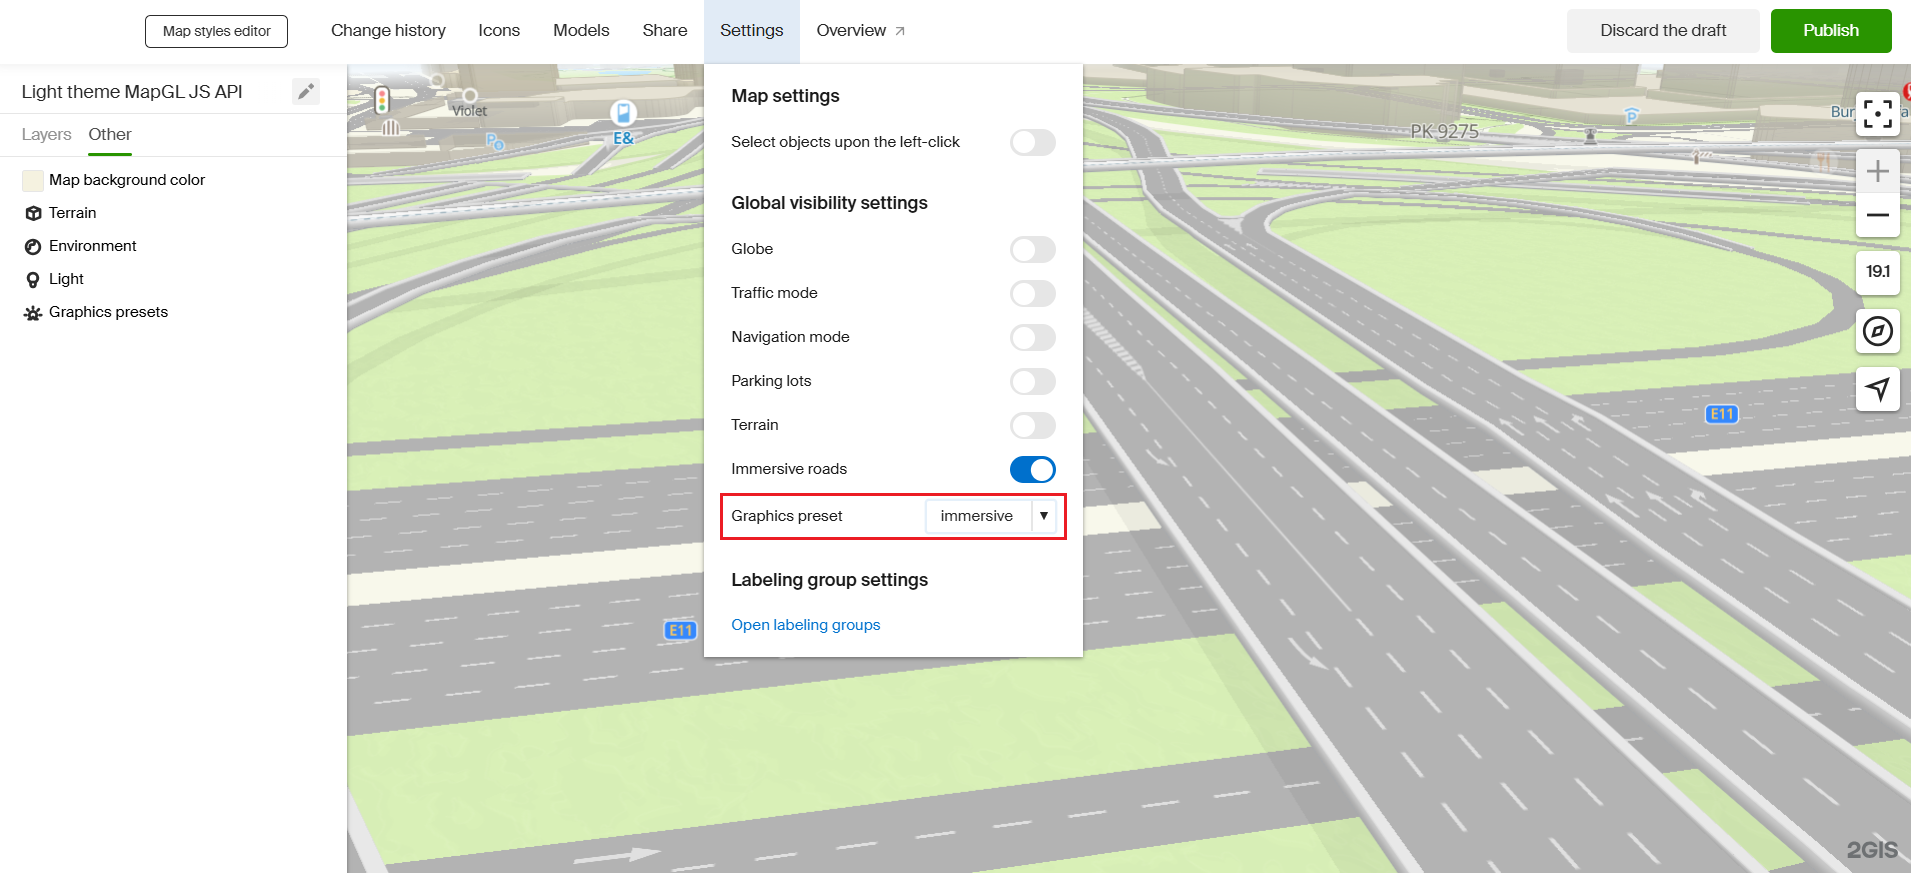
Task: Zoom out with the minus icon
Action: click(1877, 215)
